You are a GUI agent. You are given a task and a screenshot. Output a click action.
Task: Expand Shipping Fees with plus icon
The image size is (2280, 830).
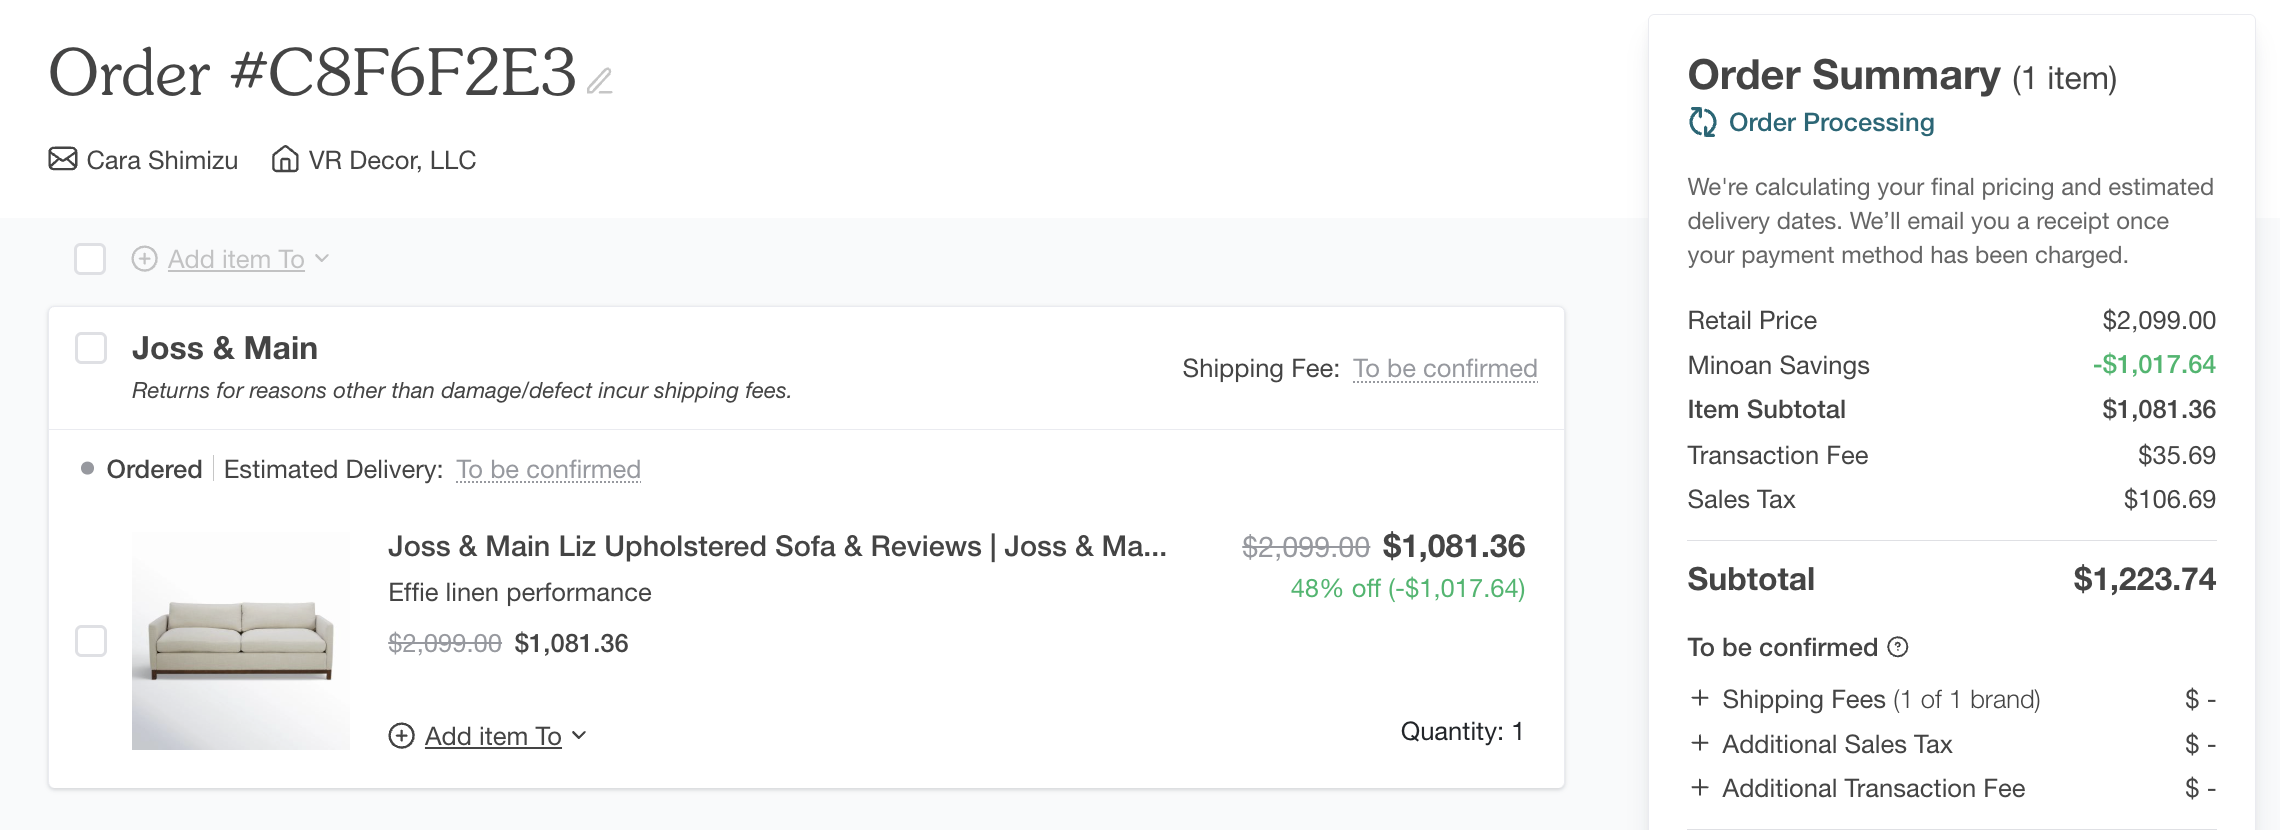click(1699, 698)
